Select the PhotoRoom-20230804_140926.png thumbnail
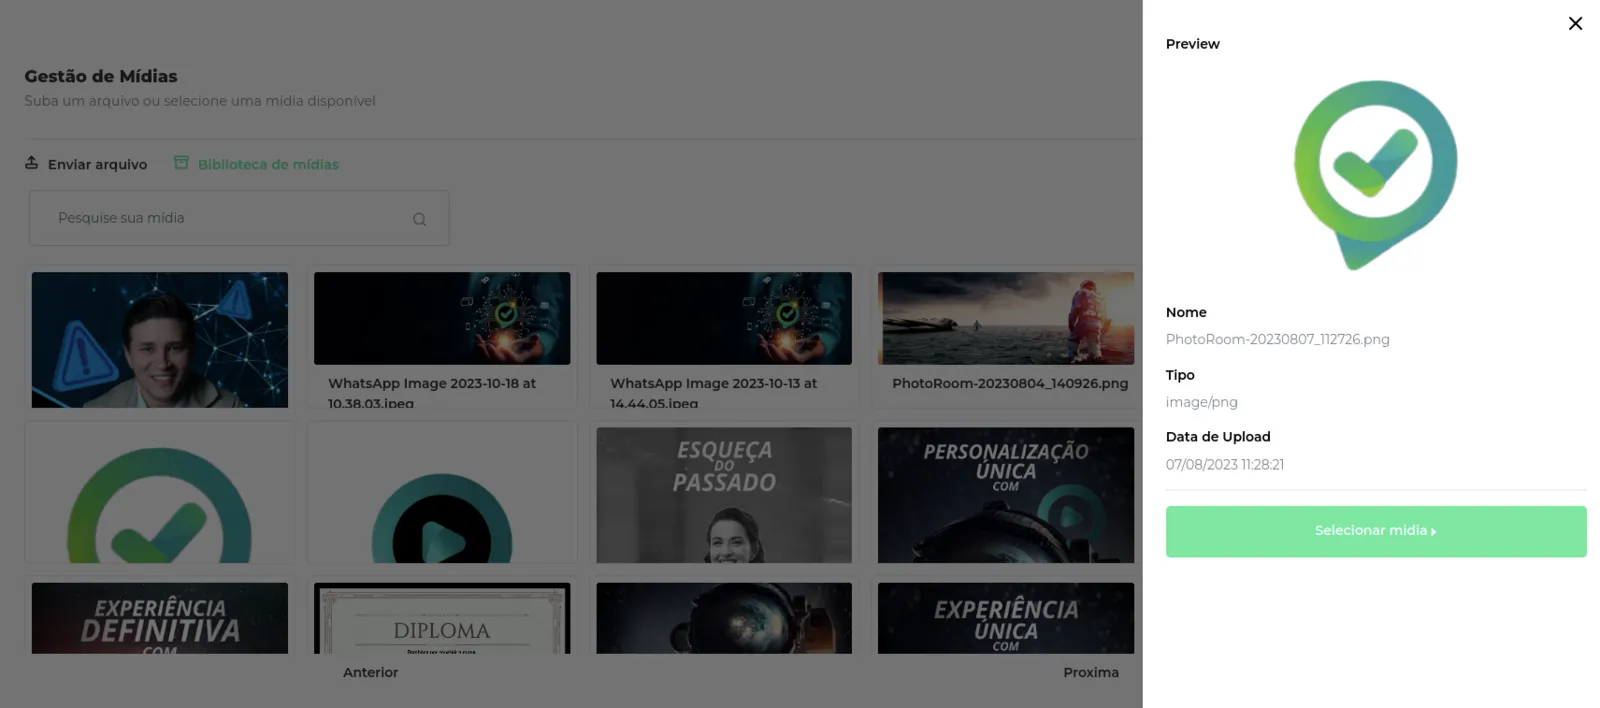Viewport: 1600px width, 708px height. click(x=1006, y=318)
